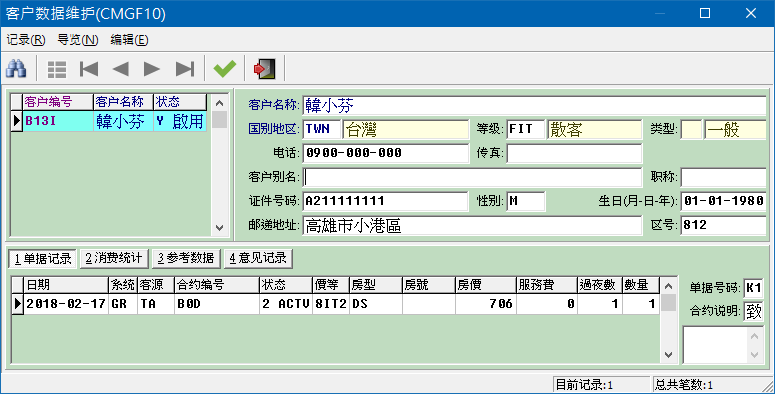
Task: Edit 邮递地址 field 高雄市小港區
Action: point(472,225)
